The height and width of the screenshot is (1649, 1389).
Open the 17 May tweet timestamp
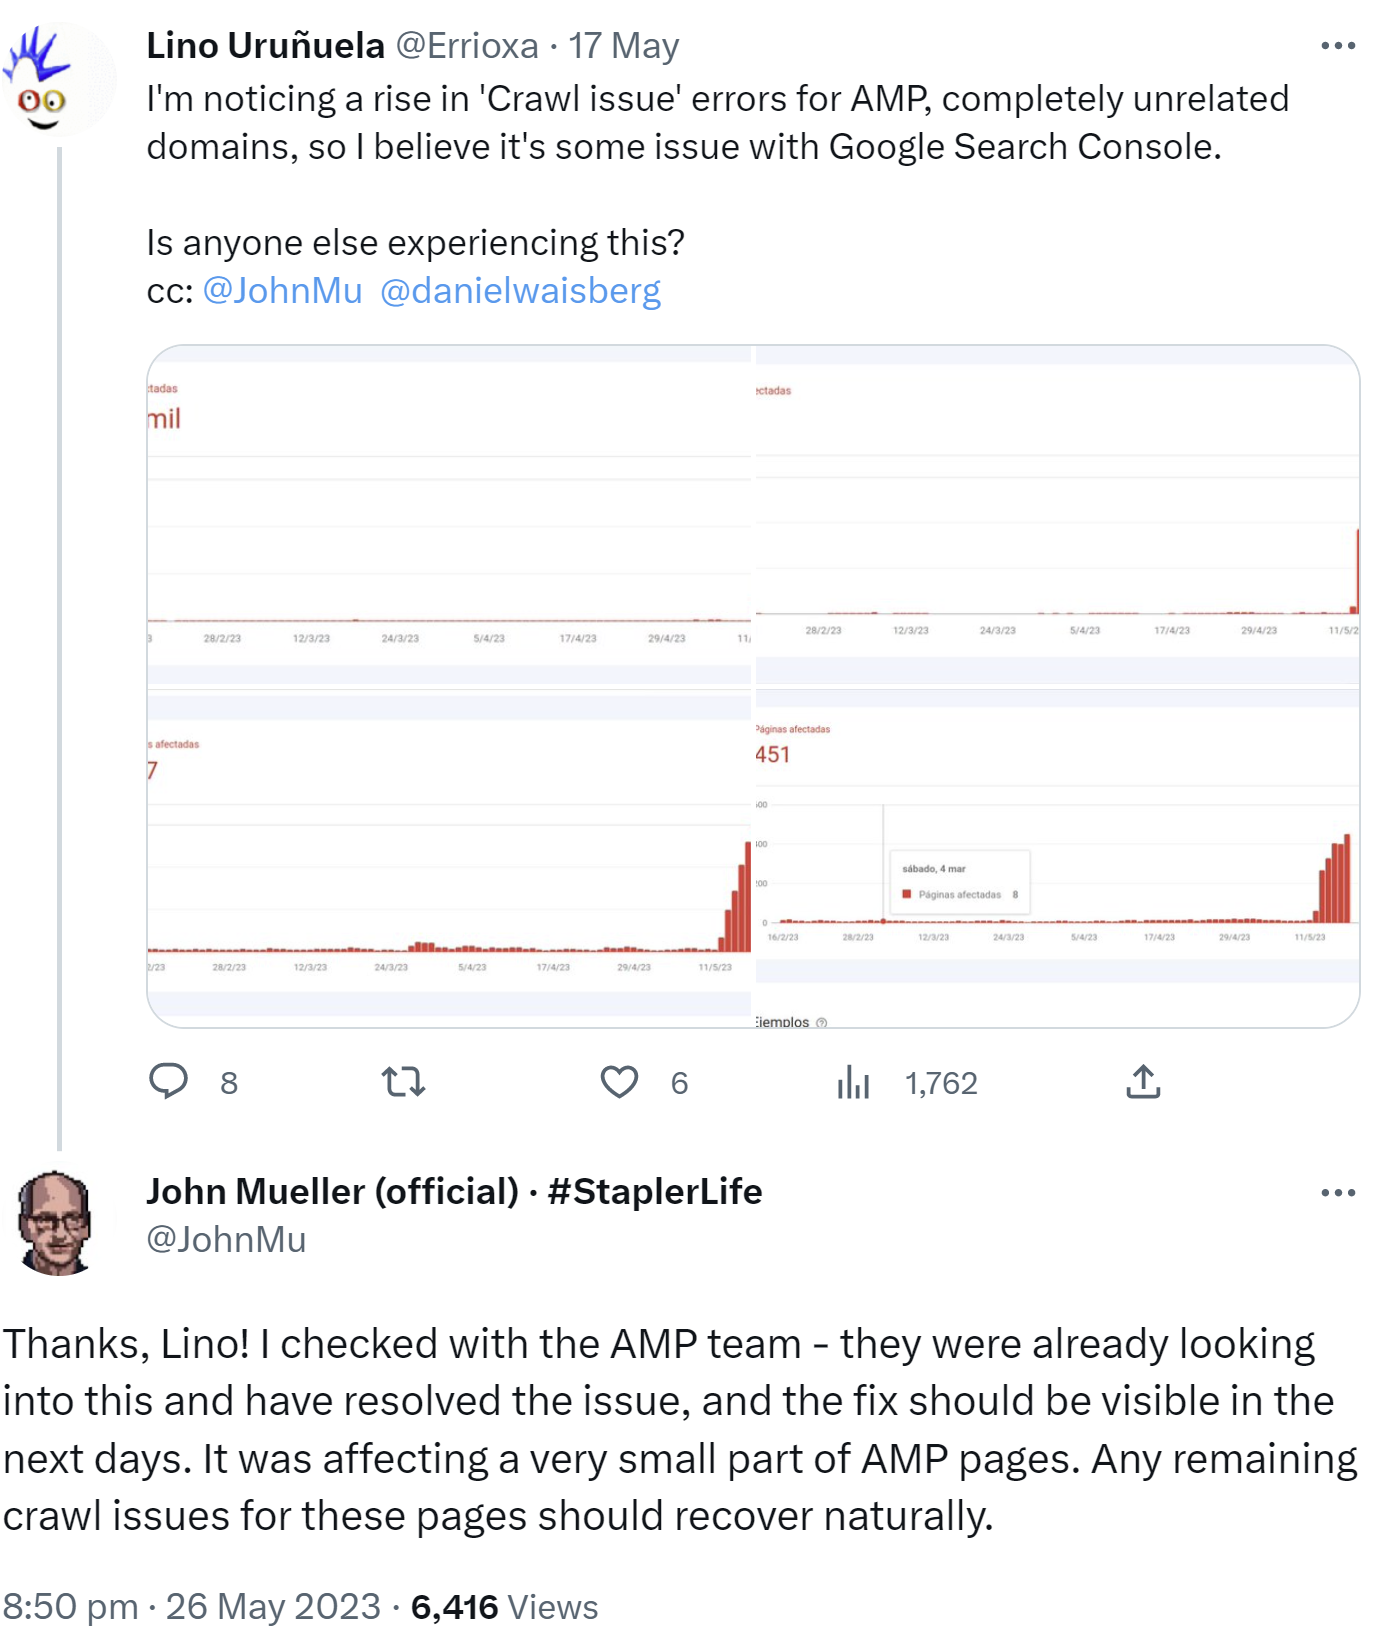(x=622, y=45)
